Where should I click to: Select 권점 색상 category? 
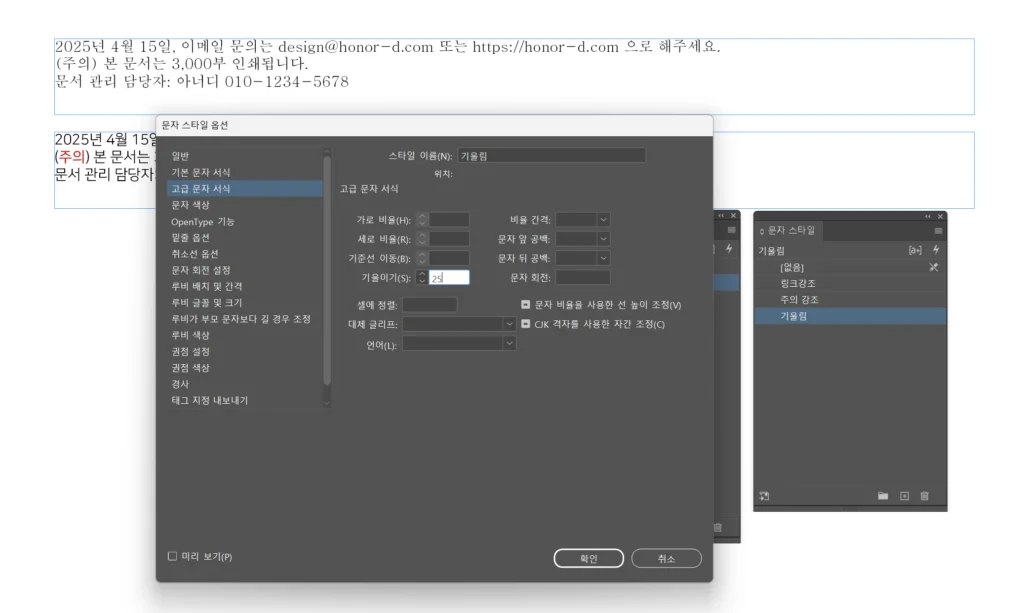tap(244, 368)
